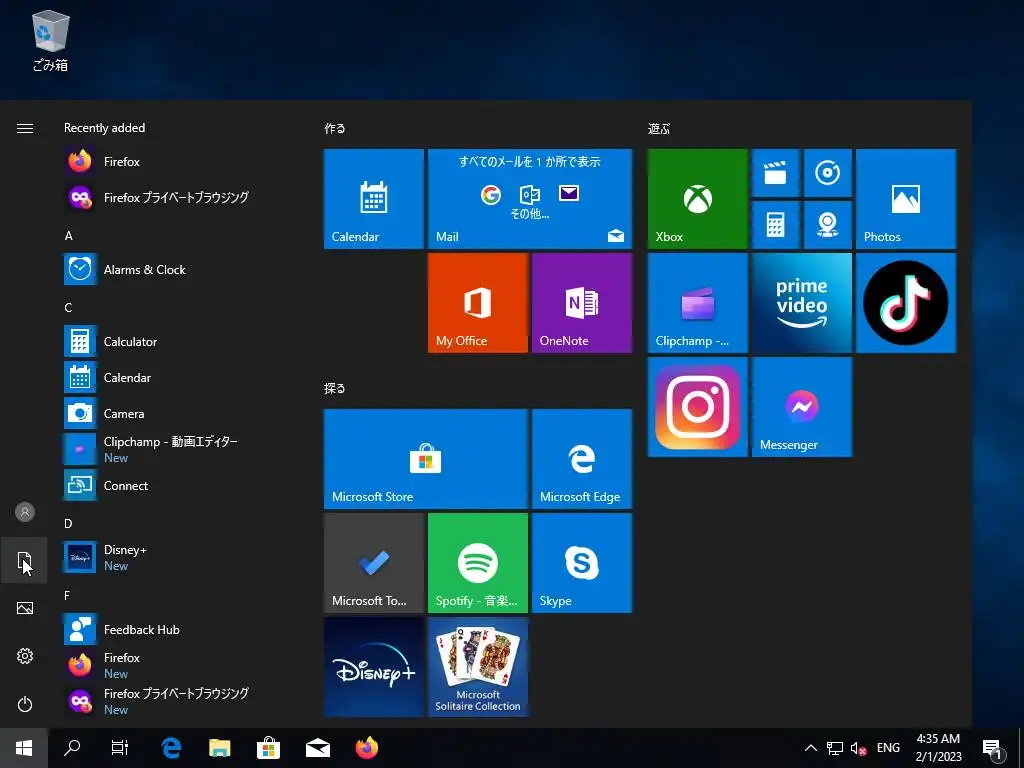
Task: Open Disney+ in app list
Action: pyautogui.click(x=182, y=557)
